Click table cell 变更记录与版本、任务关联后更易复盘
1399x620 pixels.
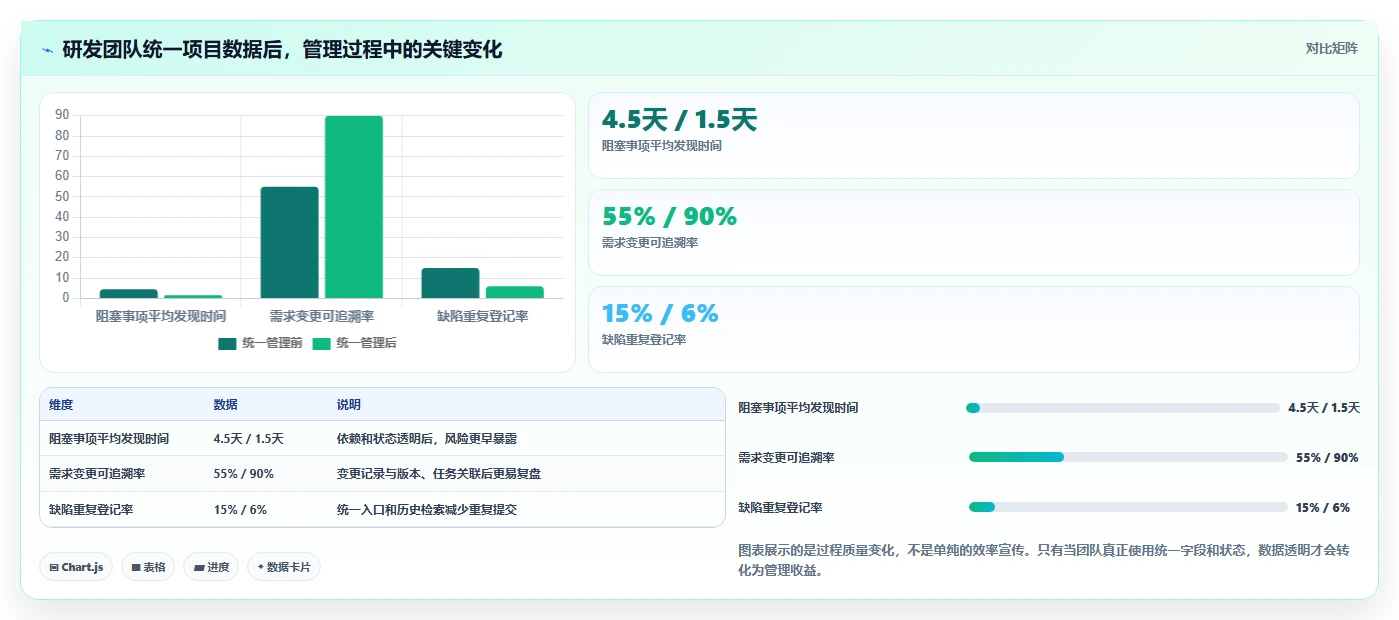(439, 474)
